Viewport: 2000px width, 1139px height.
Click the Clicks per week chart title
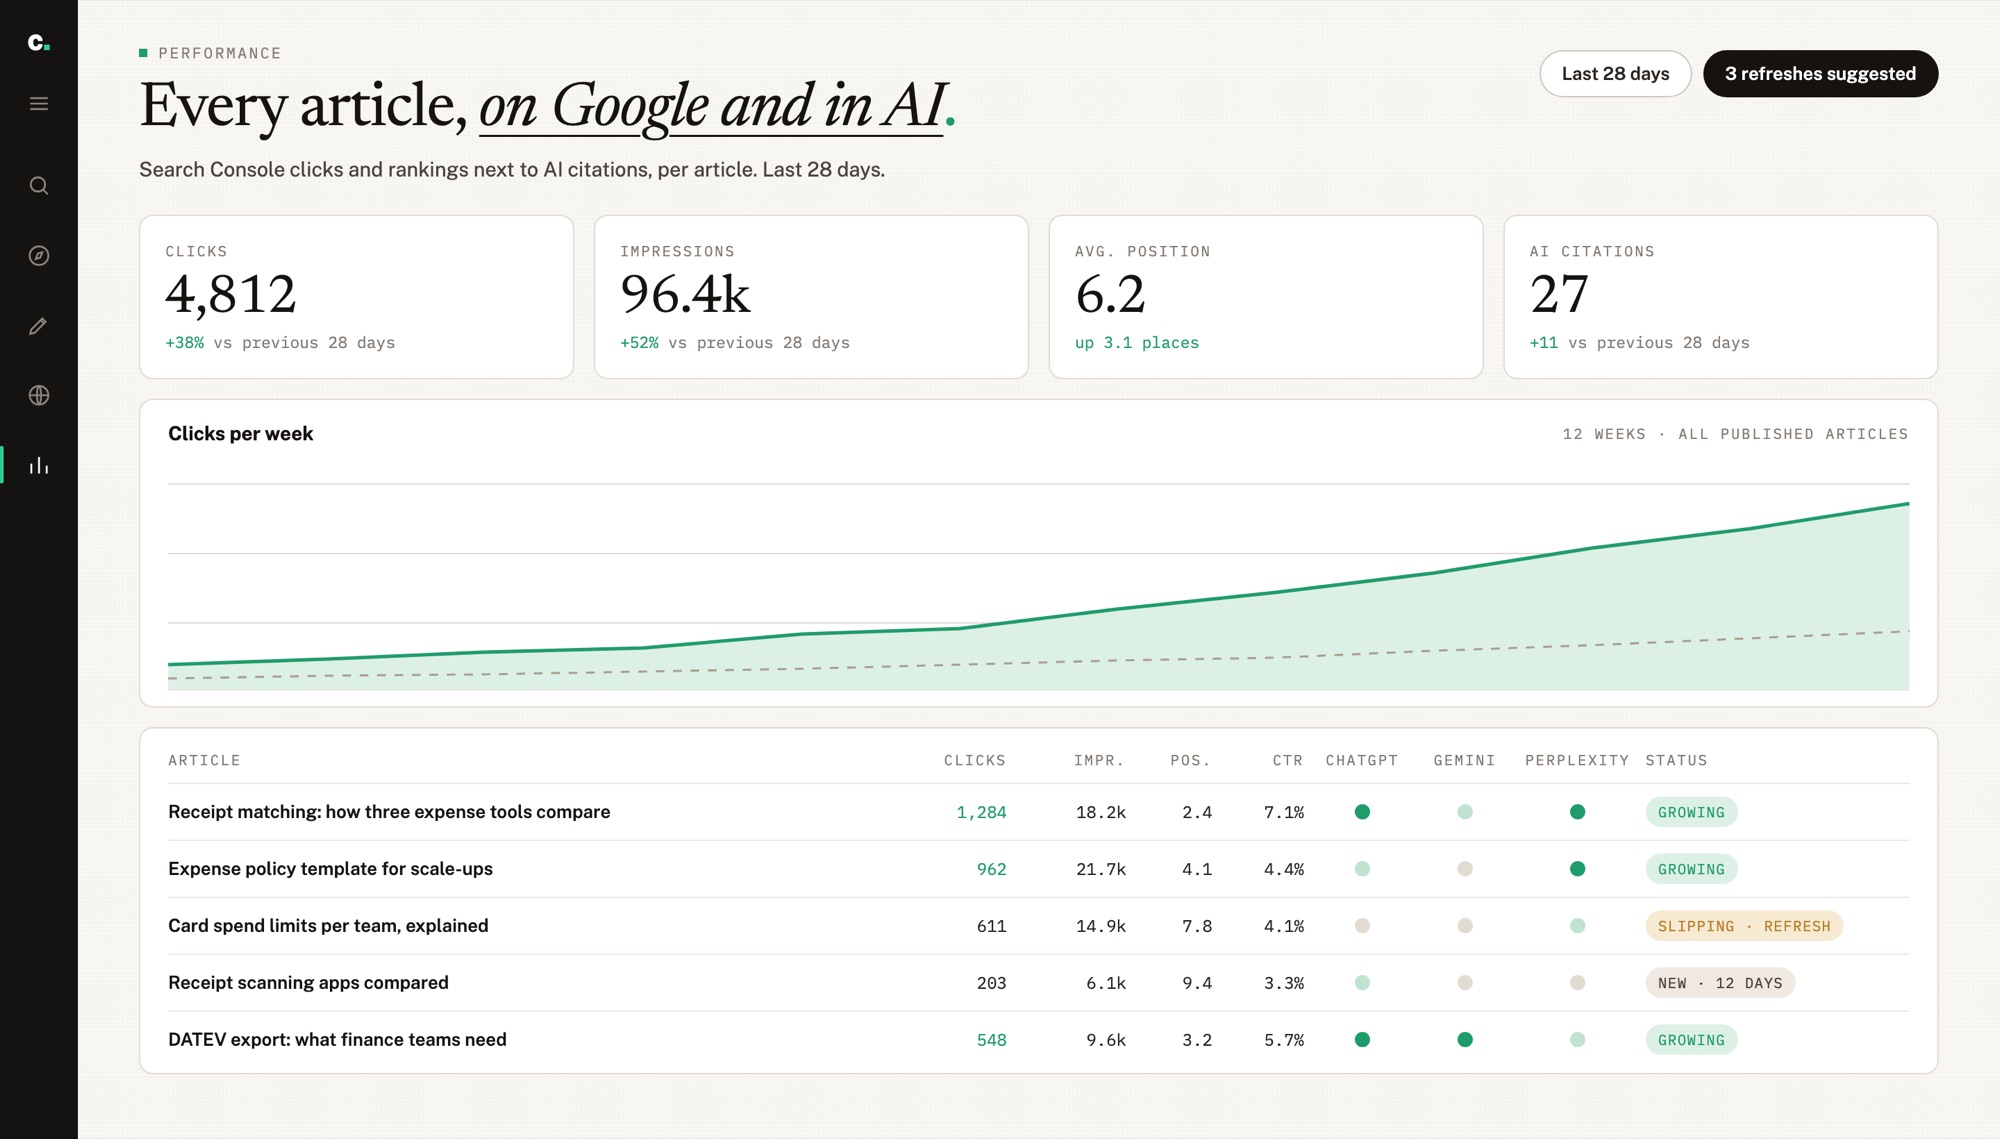(240, 434)
